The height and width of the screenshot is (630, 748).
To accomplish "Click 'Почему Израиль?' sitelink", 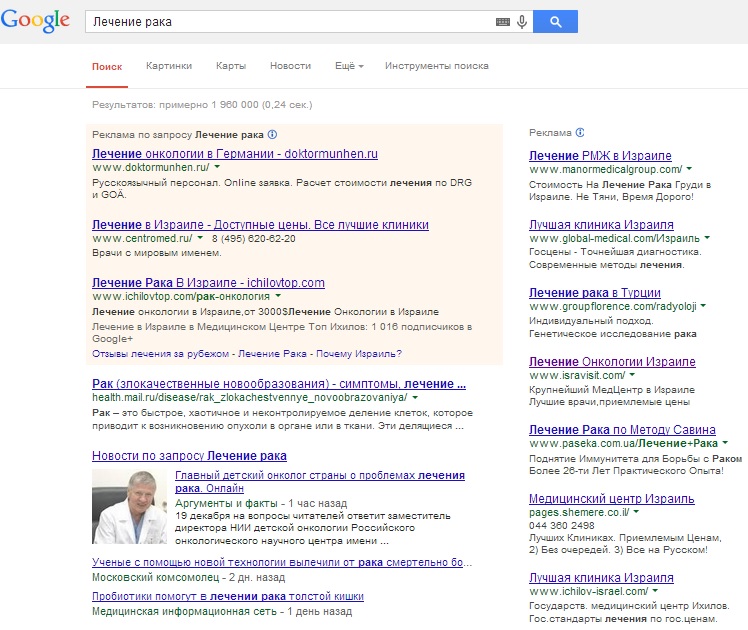I will [x=359, y=353].
